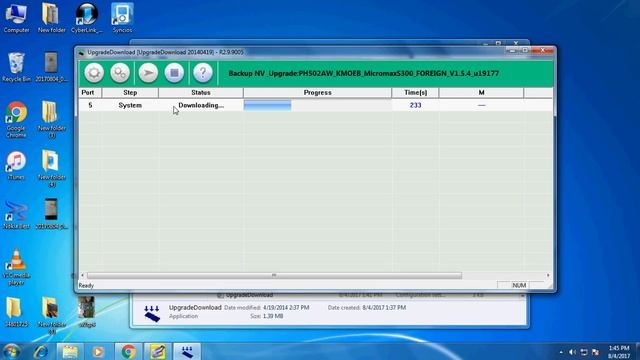Click the horizontal scrollbar thumb
The image size is (640, 360).
274,276
